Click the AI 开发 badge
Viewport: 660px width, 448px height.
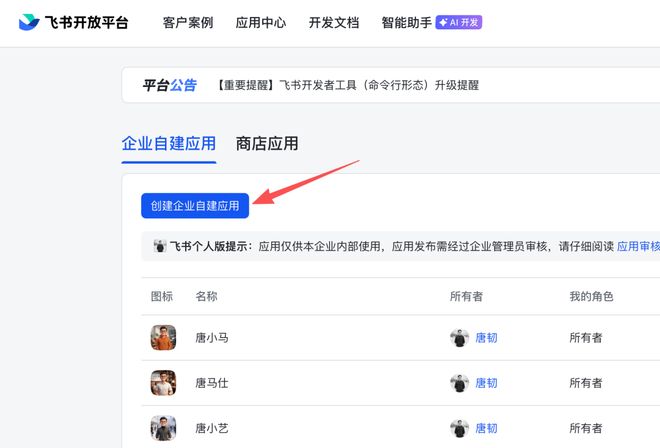pos(458,22)
